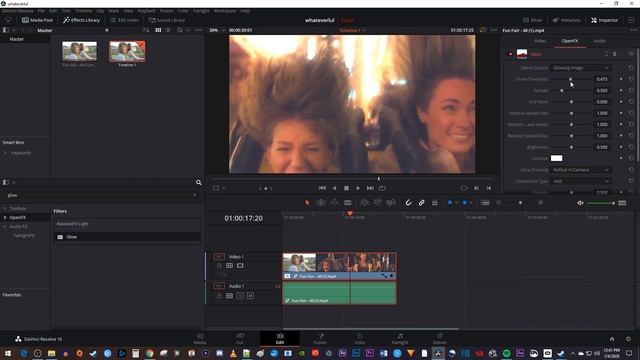The height and width of the screenshot is (360, 640).
Task: Open the Playback menu
Action: 146,11
